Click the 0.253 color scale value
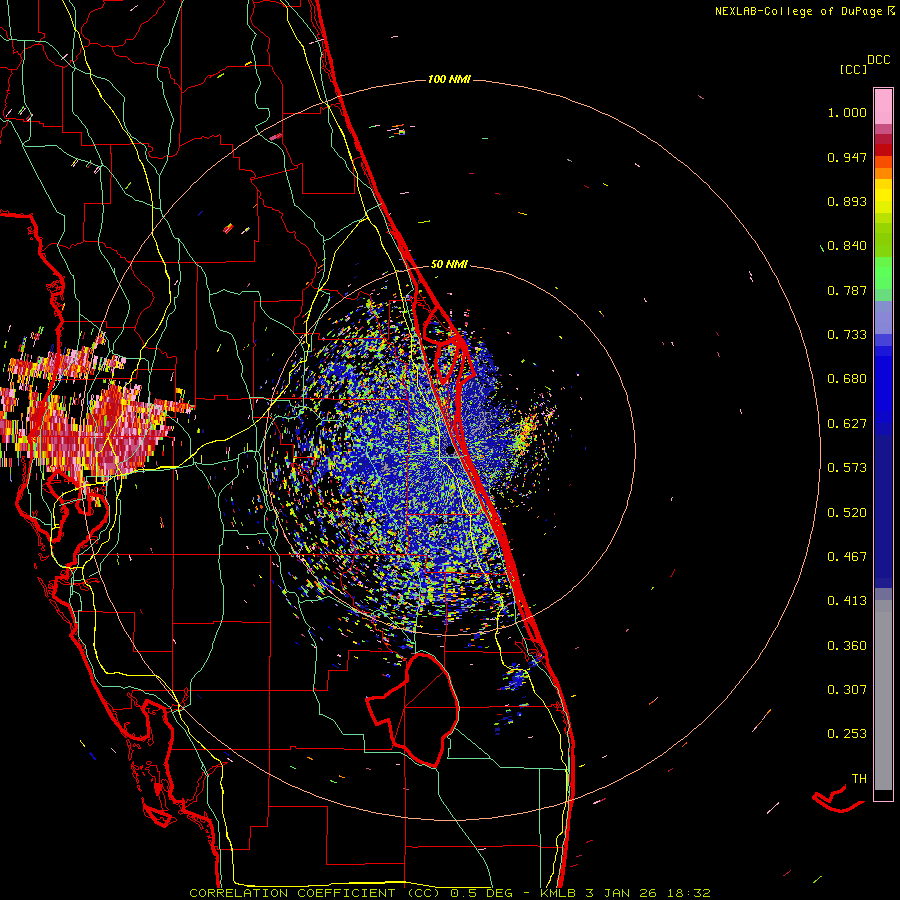This screenshot has height=900, width=900. [847, 734]
